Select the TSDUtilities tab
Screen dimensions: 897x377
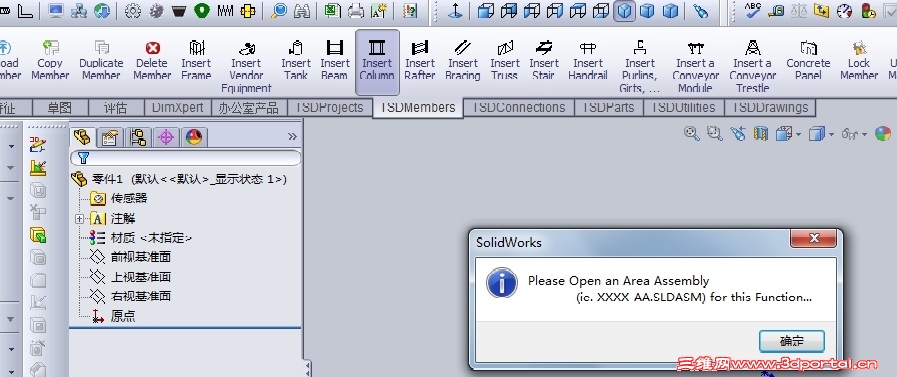(684, 108)
